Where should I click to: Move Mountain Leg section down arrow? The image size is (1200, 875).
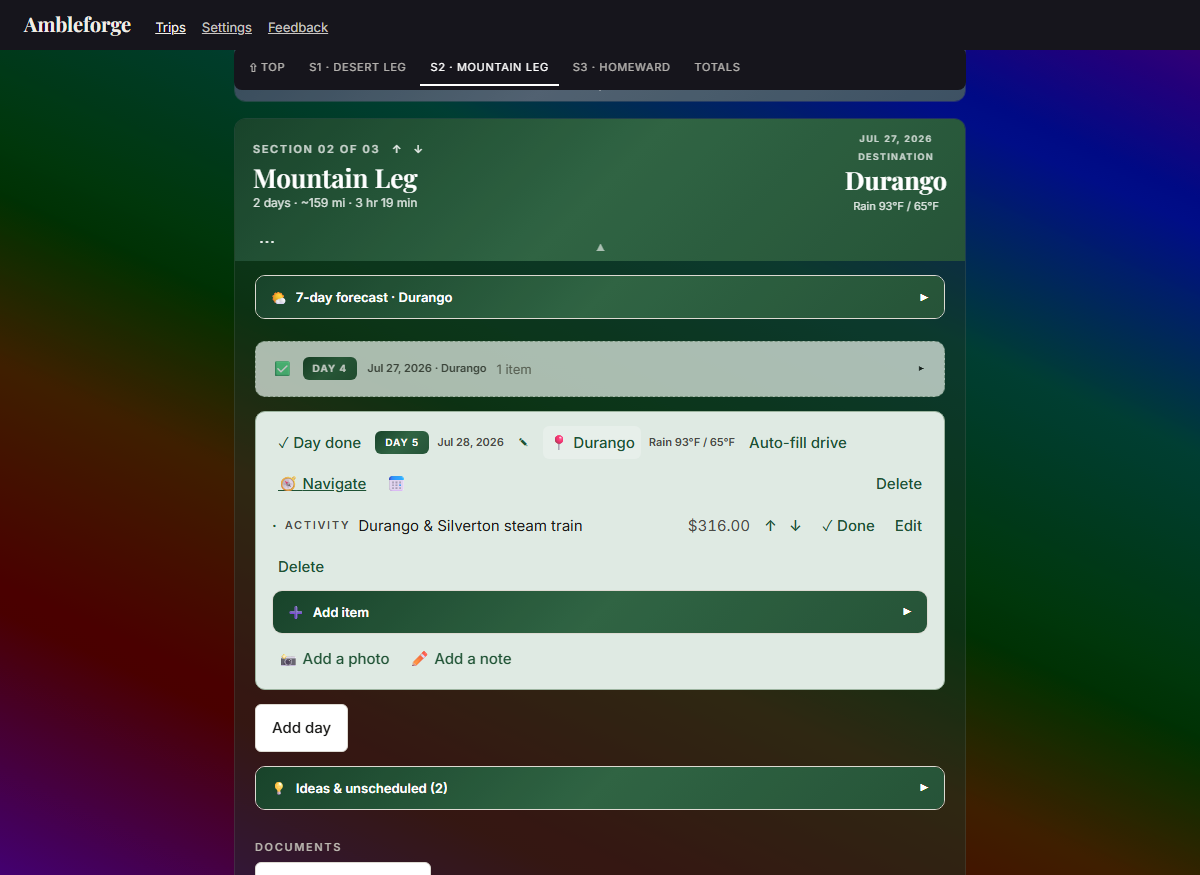[x=418, y=149]
